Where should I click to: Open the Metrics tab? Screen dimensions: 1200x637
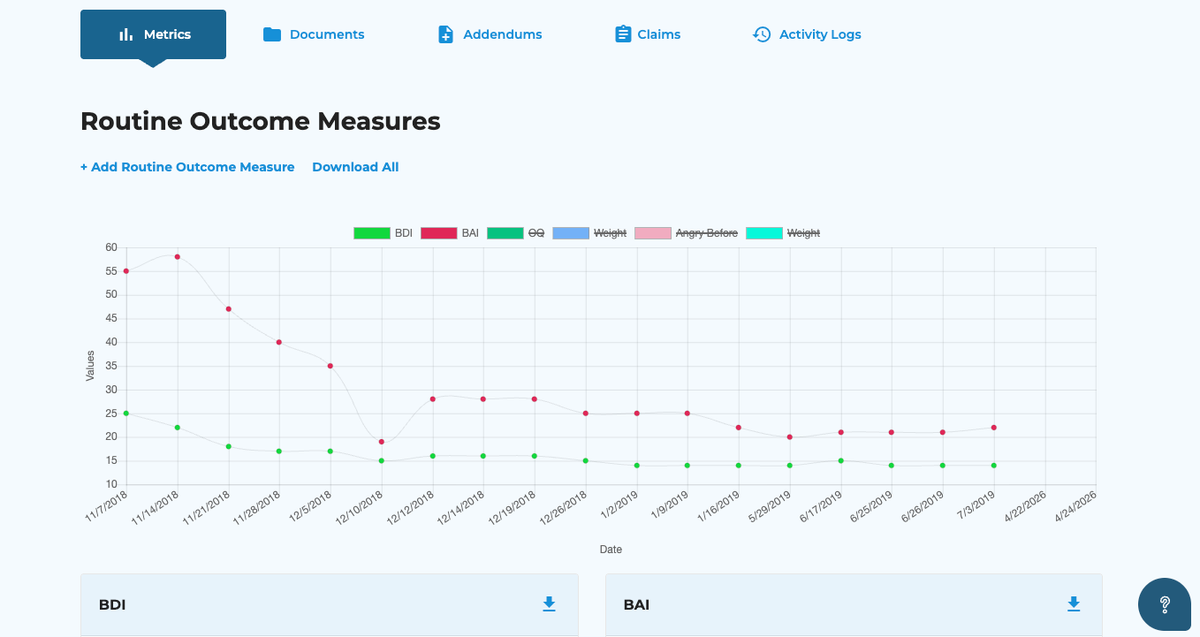click(153, 34)
